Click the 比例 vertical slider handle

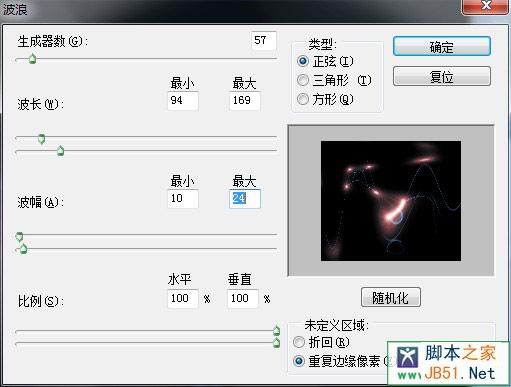click(x=276, y=342)
